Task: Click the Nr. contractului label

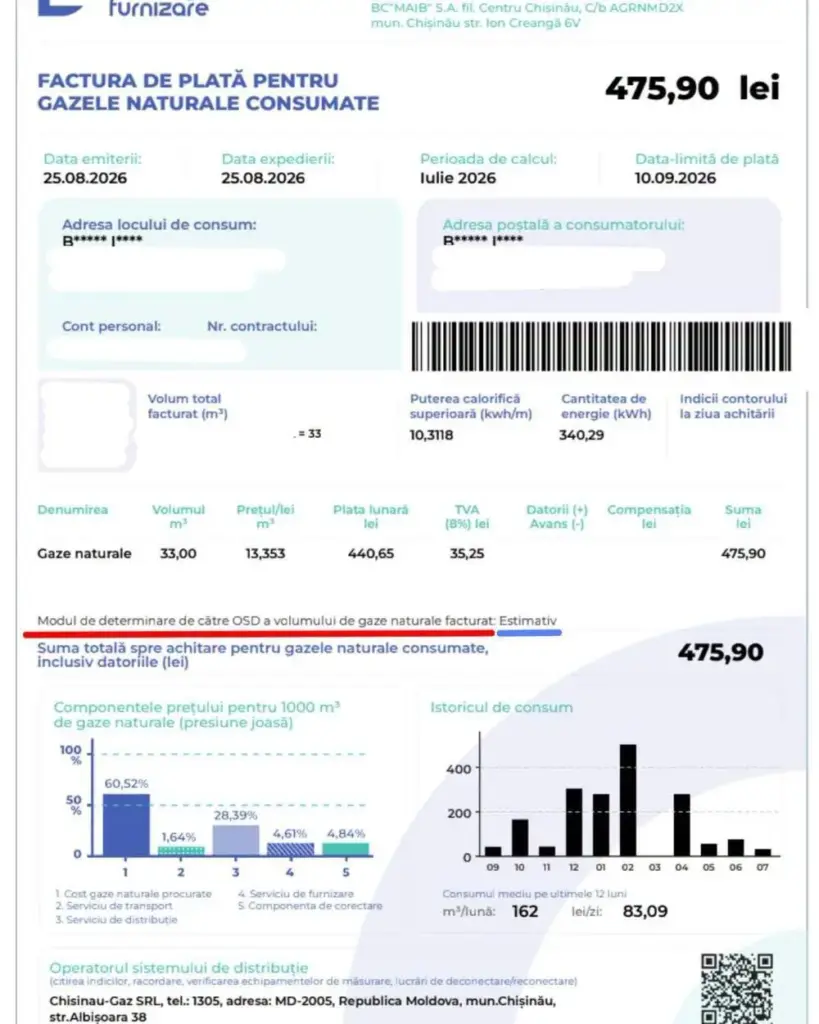Action: (x=262, y=326)
